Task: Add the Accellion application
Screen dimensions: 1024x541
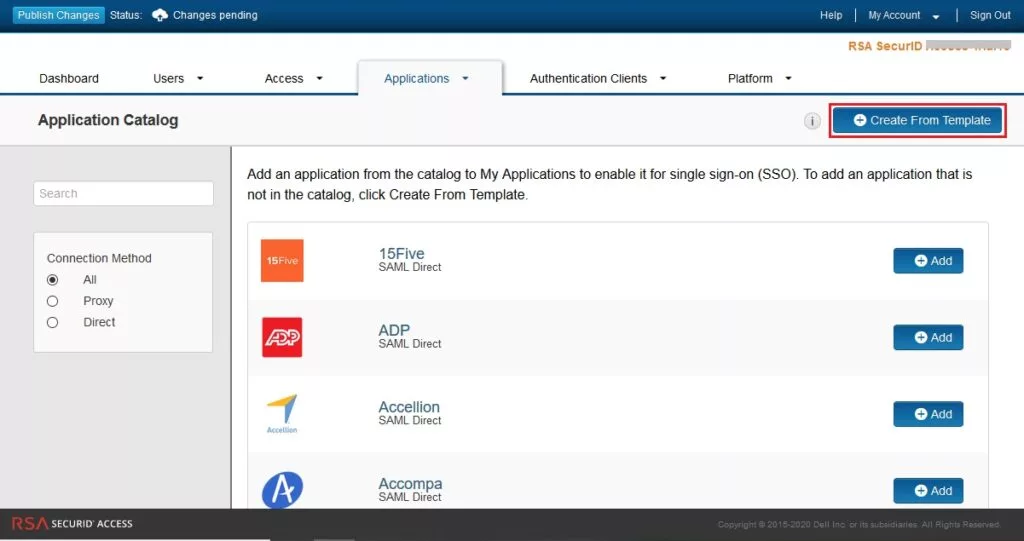Action: pos(928,414)
